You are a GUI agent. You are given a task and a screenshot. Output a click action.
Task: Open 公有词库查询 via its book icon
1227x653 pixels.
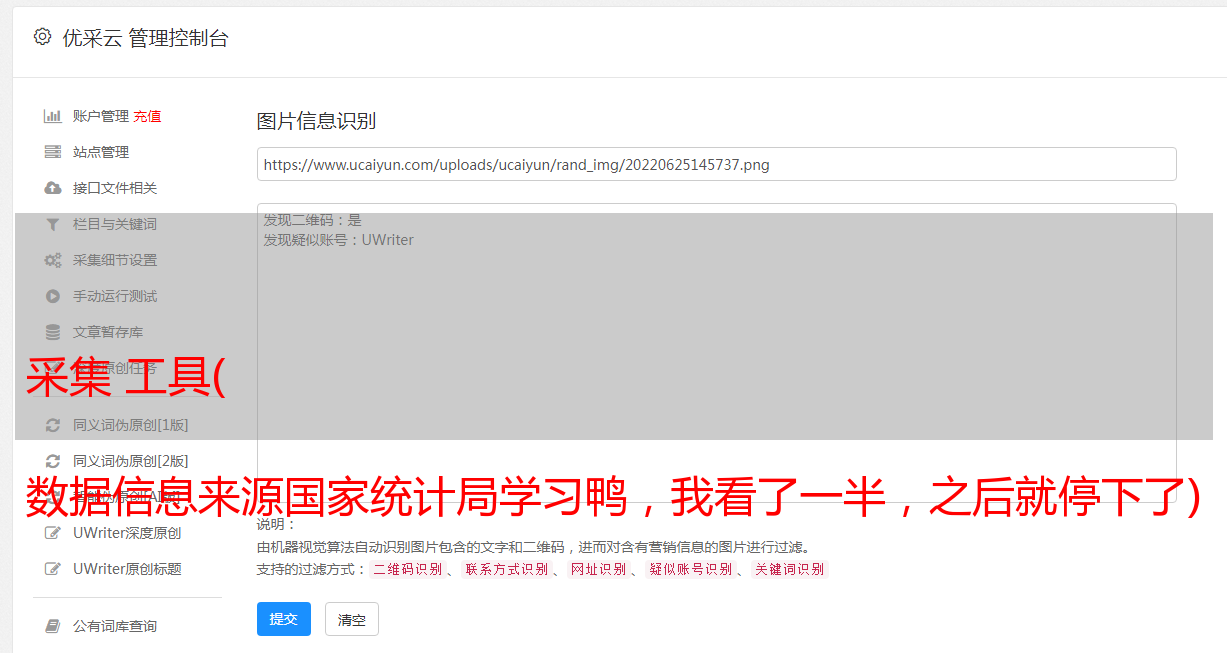[x=53, y=626]
